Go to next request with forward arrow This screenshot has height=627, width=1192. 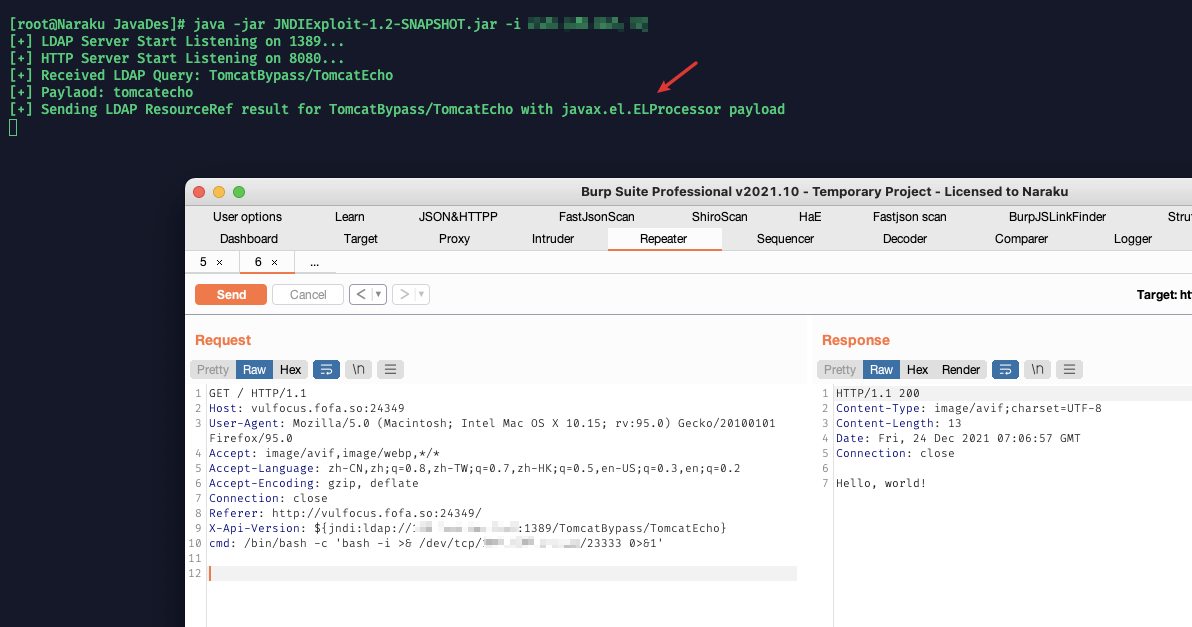[404, 294]
